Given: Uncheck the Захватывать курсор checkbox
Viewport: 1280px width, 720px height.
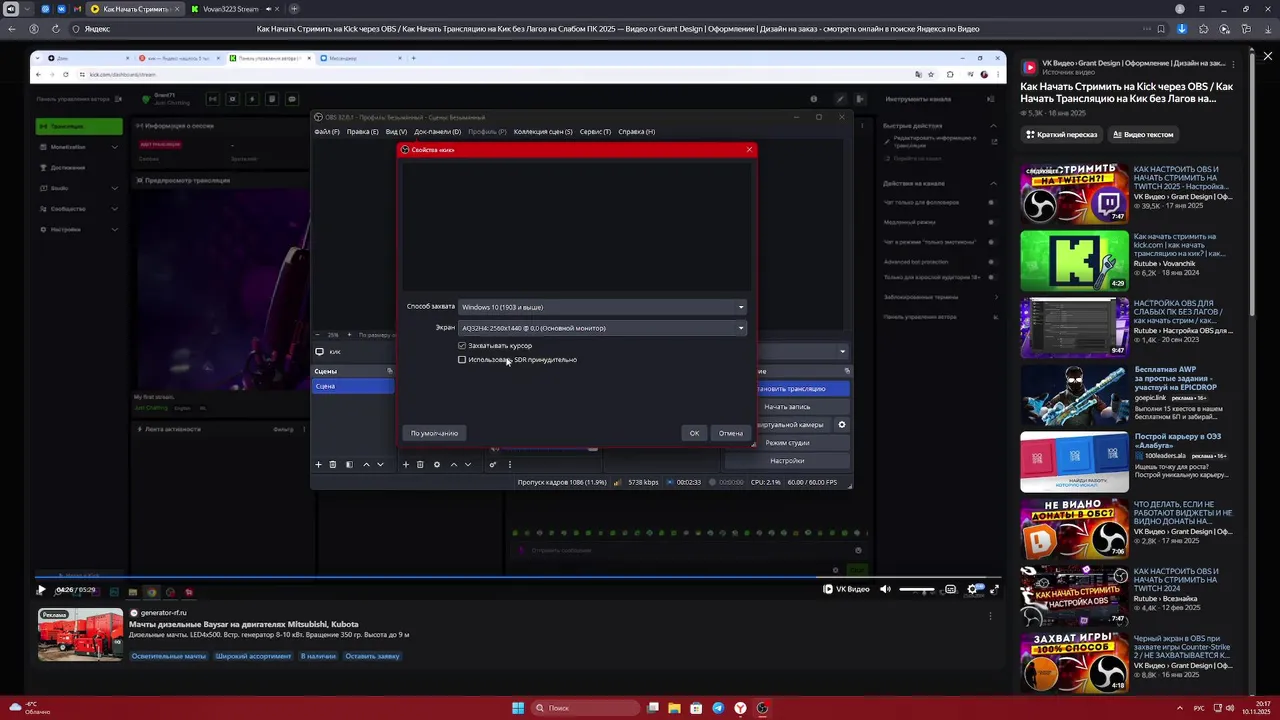Looking at the screenshot, I should click(462, 346).
